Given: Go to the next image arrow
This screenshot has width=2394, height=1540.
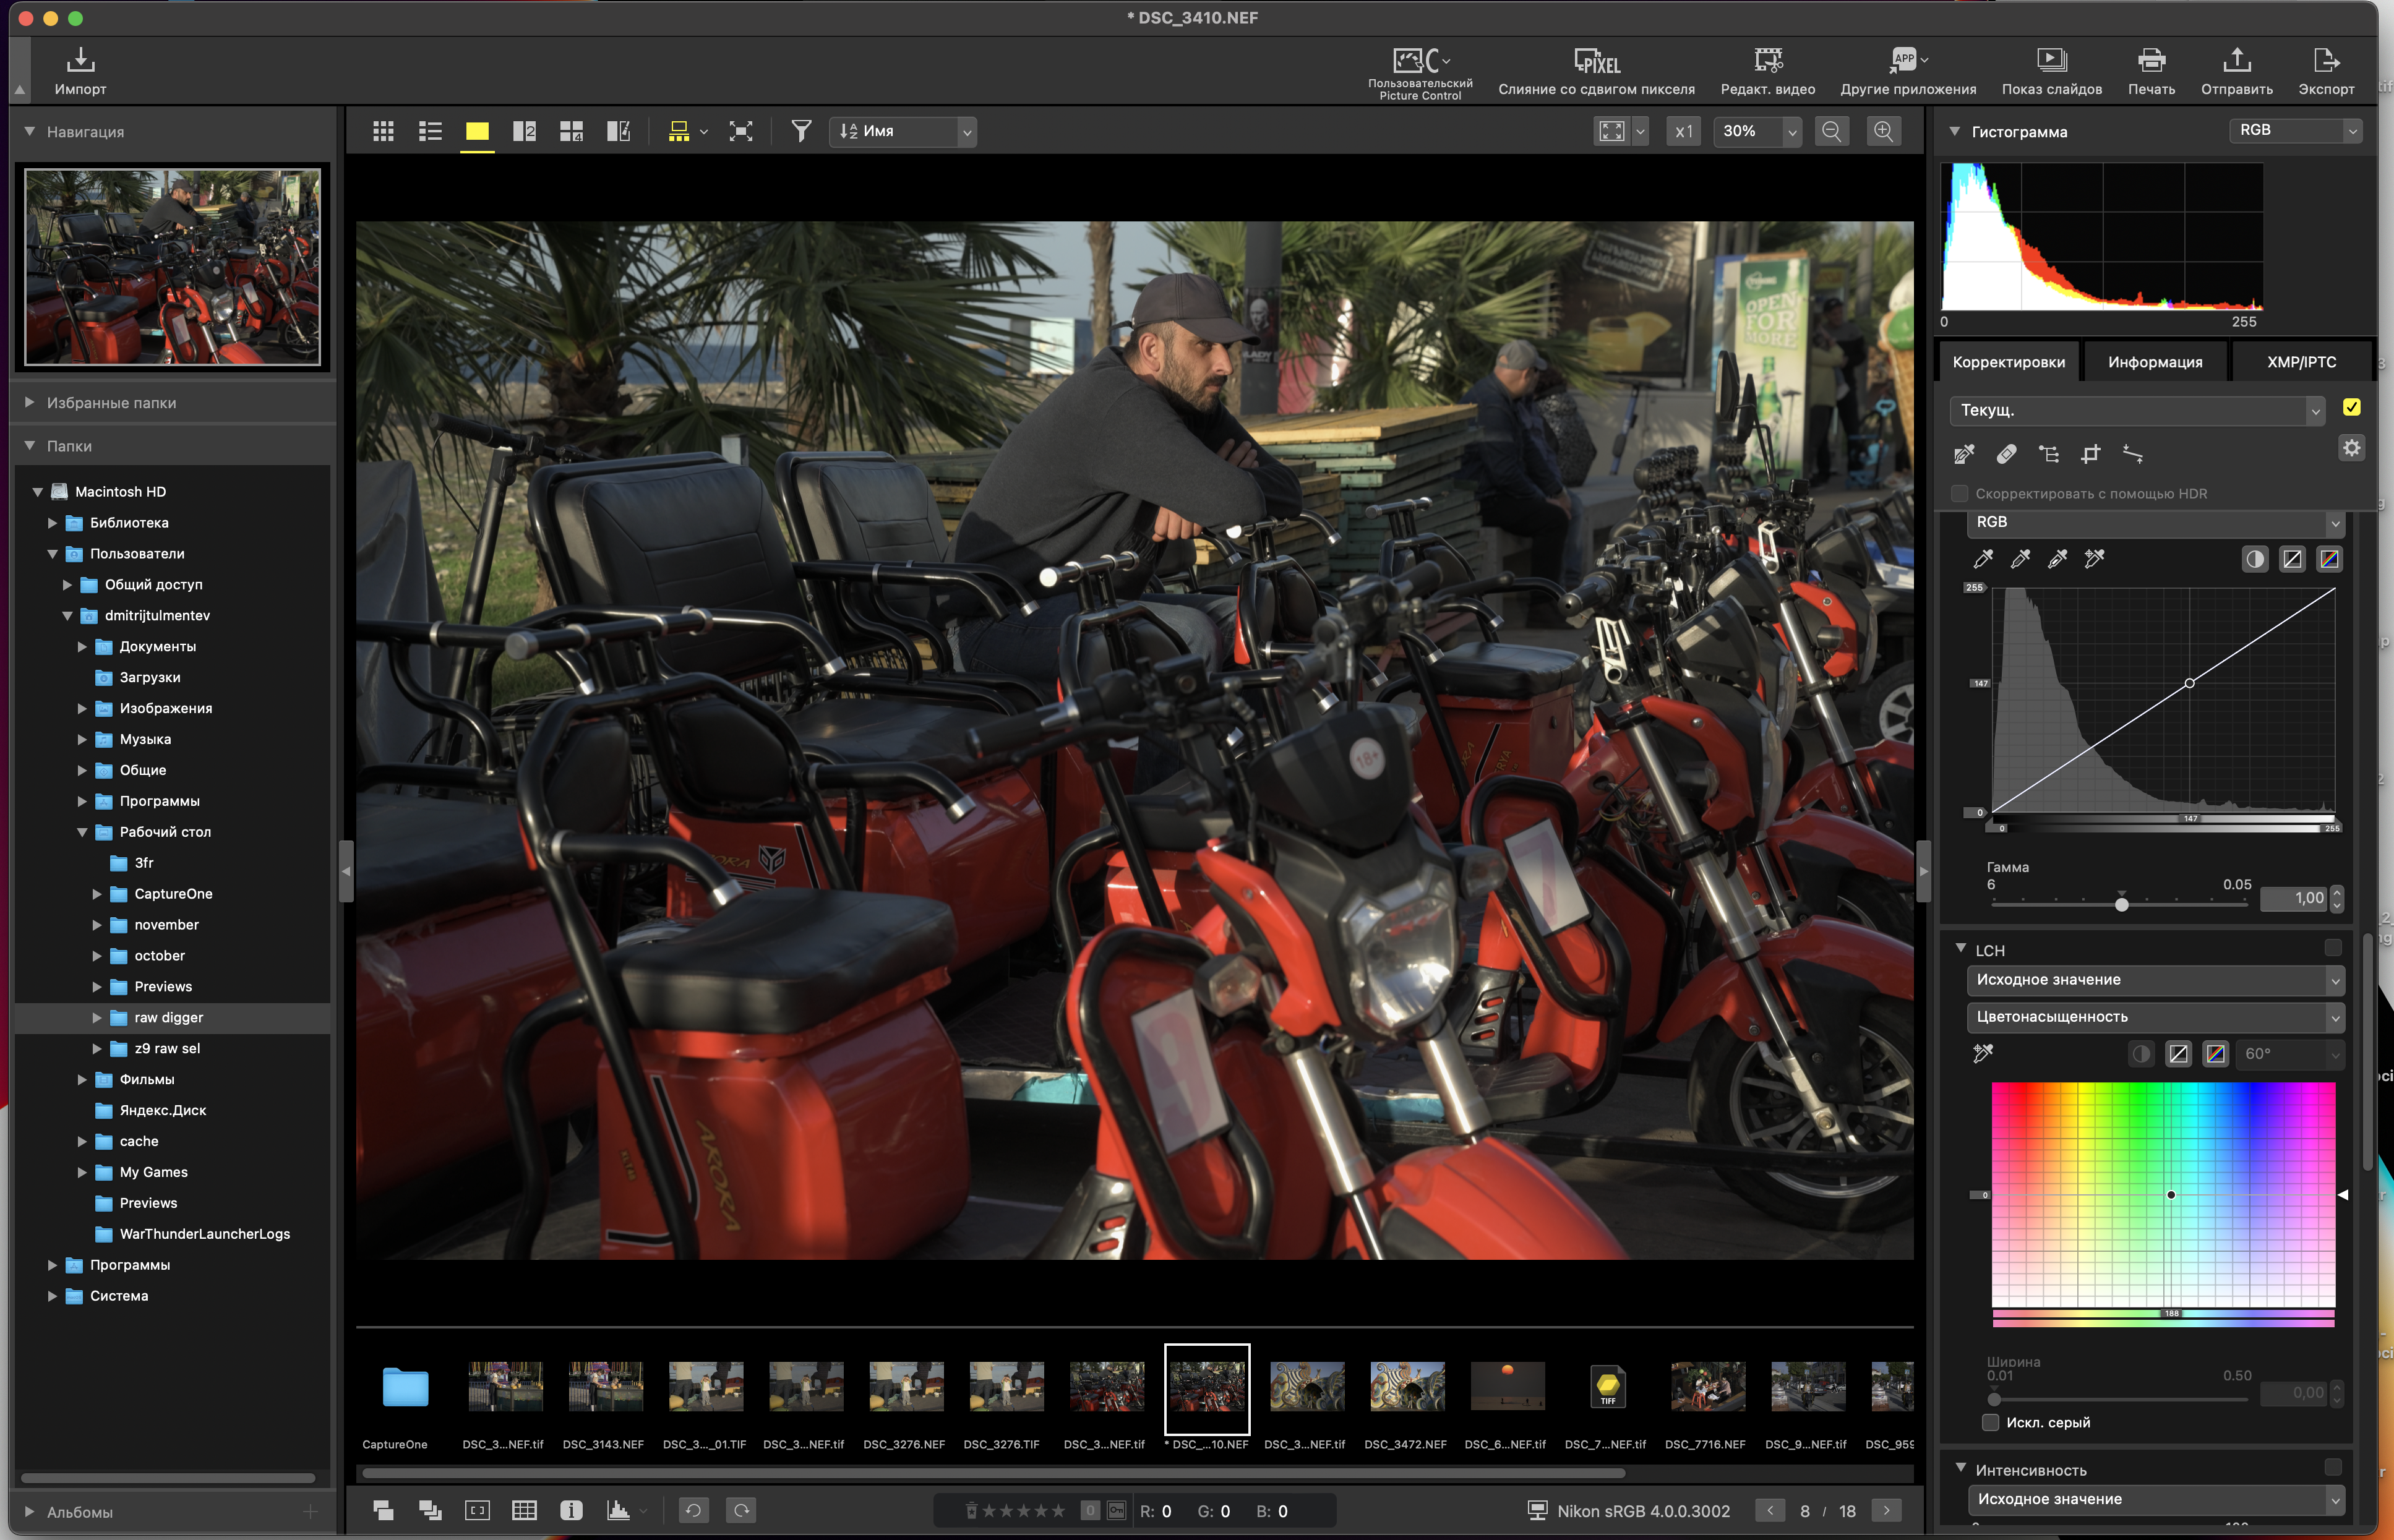Looking at the screenshot, I should click(1886, 1510).
